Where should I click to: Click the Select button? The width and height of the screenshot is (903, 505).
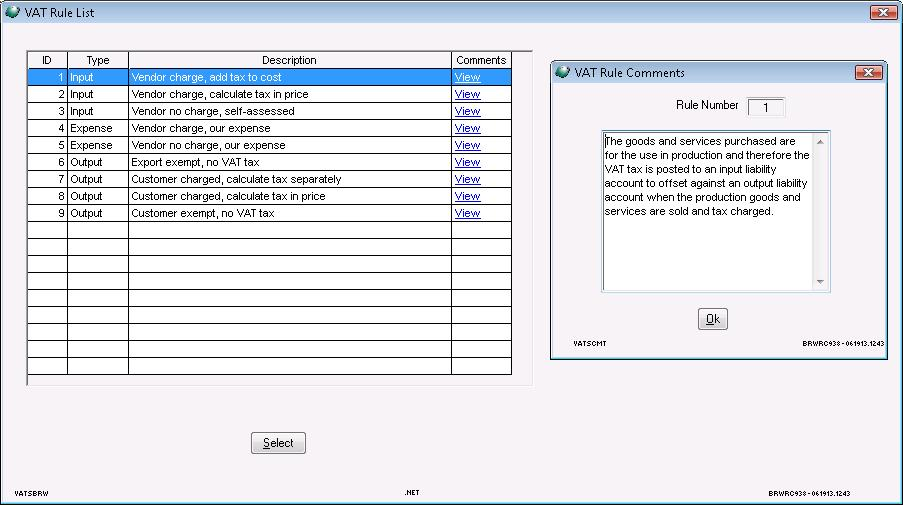278,443
